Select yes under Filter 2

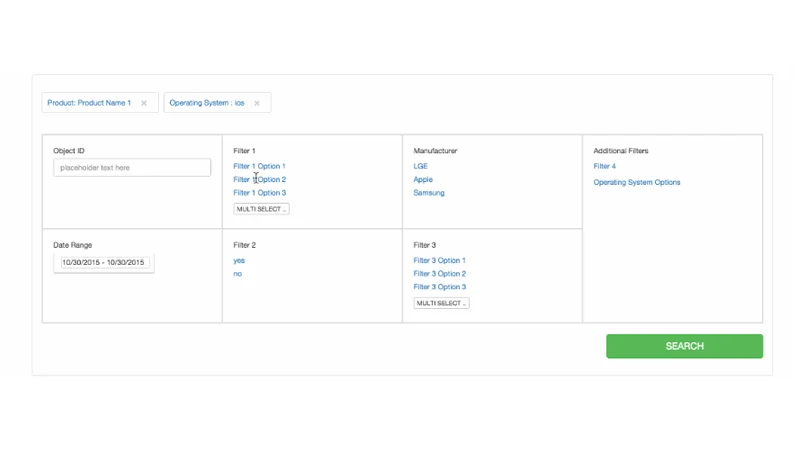tap(239, 261)
